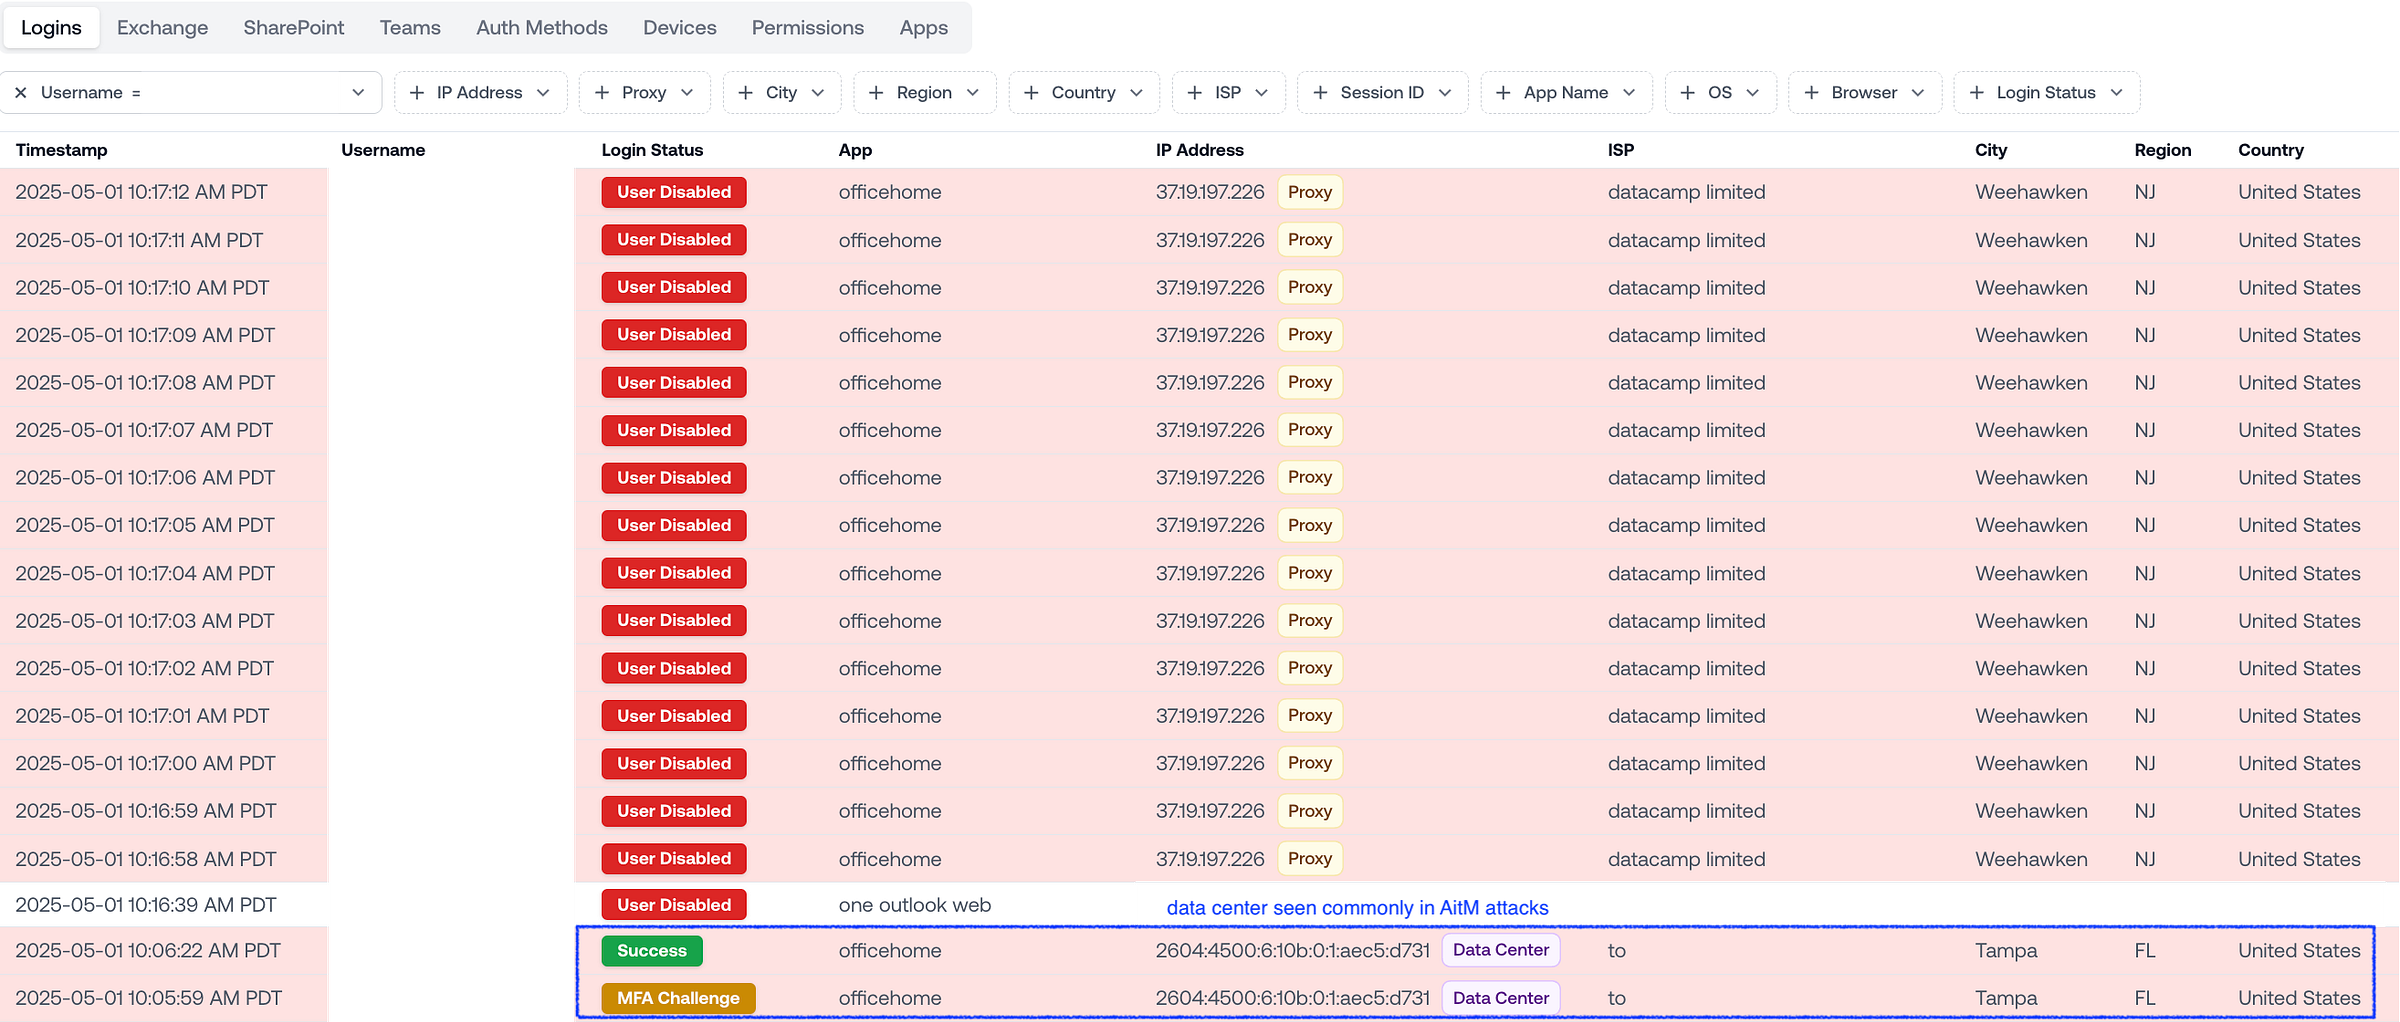Viewport: 2400px width, 1022px height.
Task: Open the City filter chevron
Action: 818,93
